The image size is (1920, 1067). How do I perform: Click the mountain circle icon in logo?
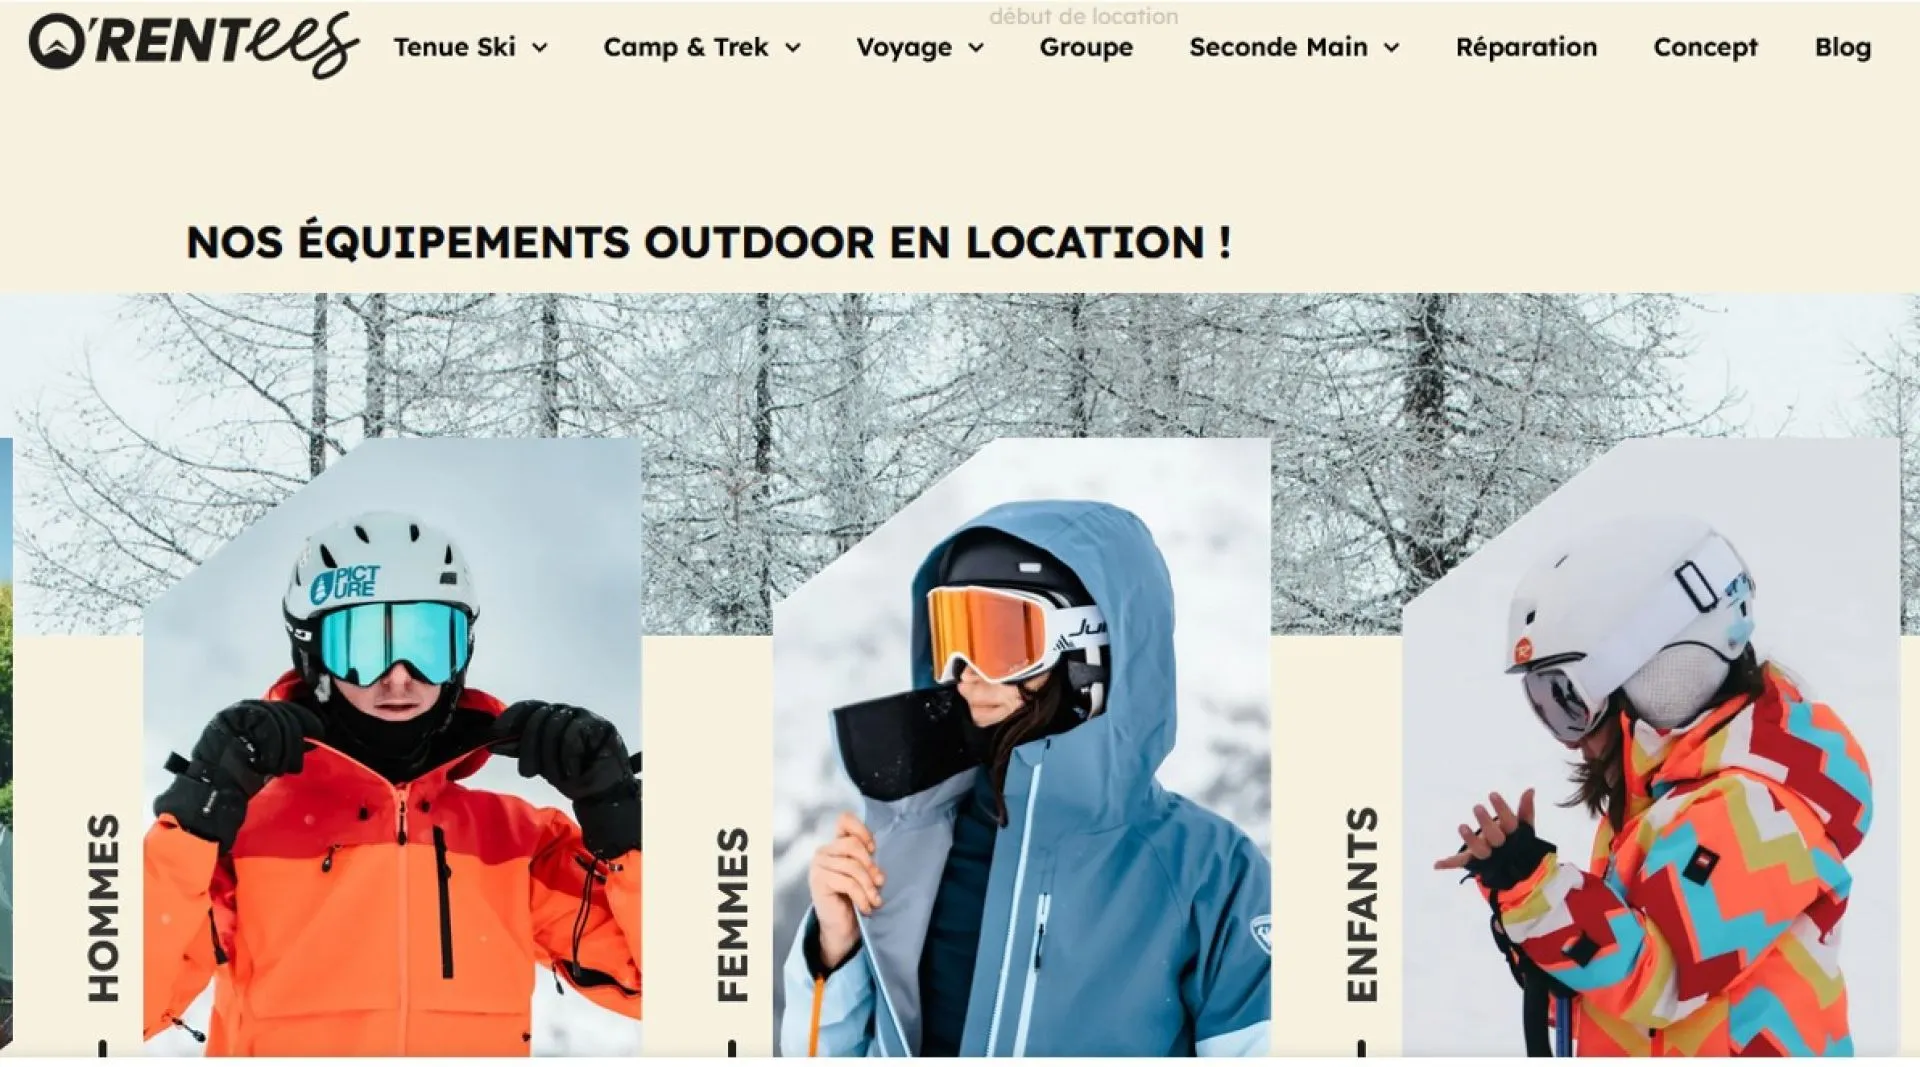(x=54, y=42)
